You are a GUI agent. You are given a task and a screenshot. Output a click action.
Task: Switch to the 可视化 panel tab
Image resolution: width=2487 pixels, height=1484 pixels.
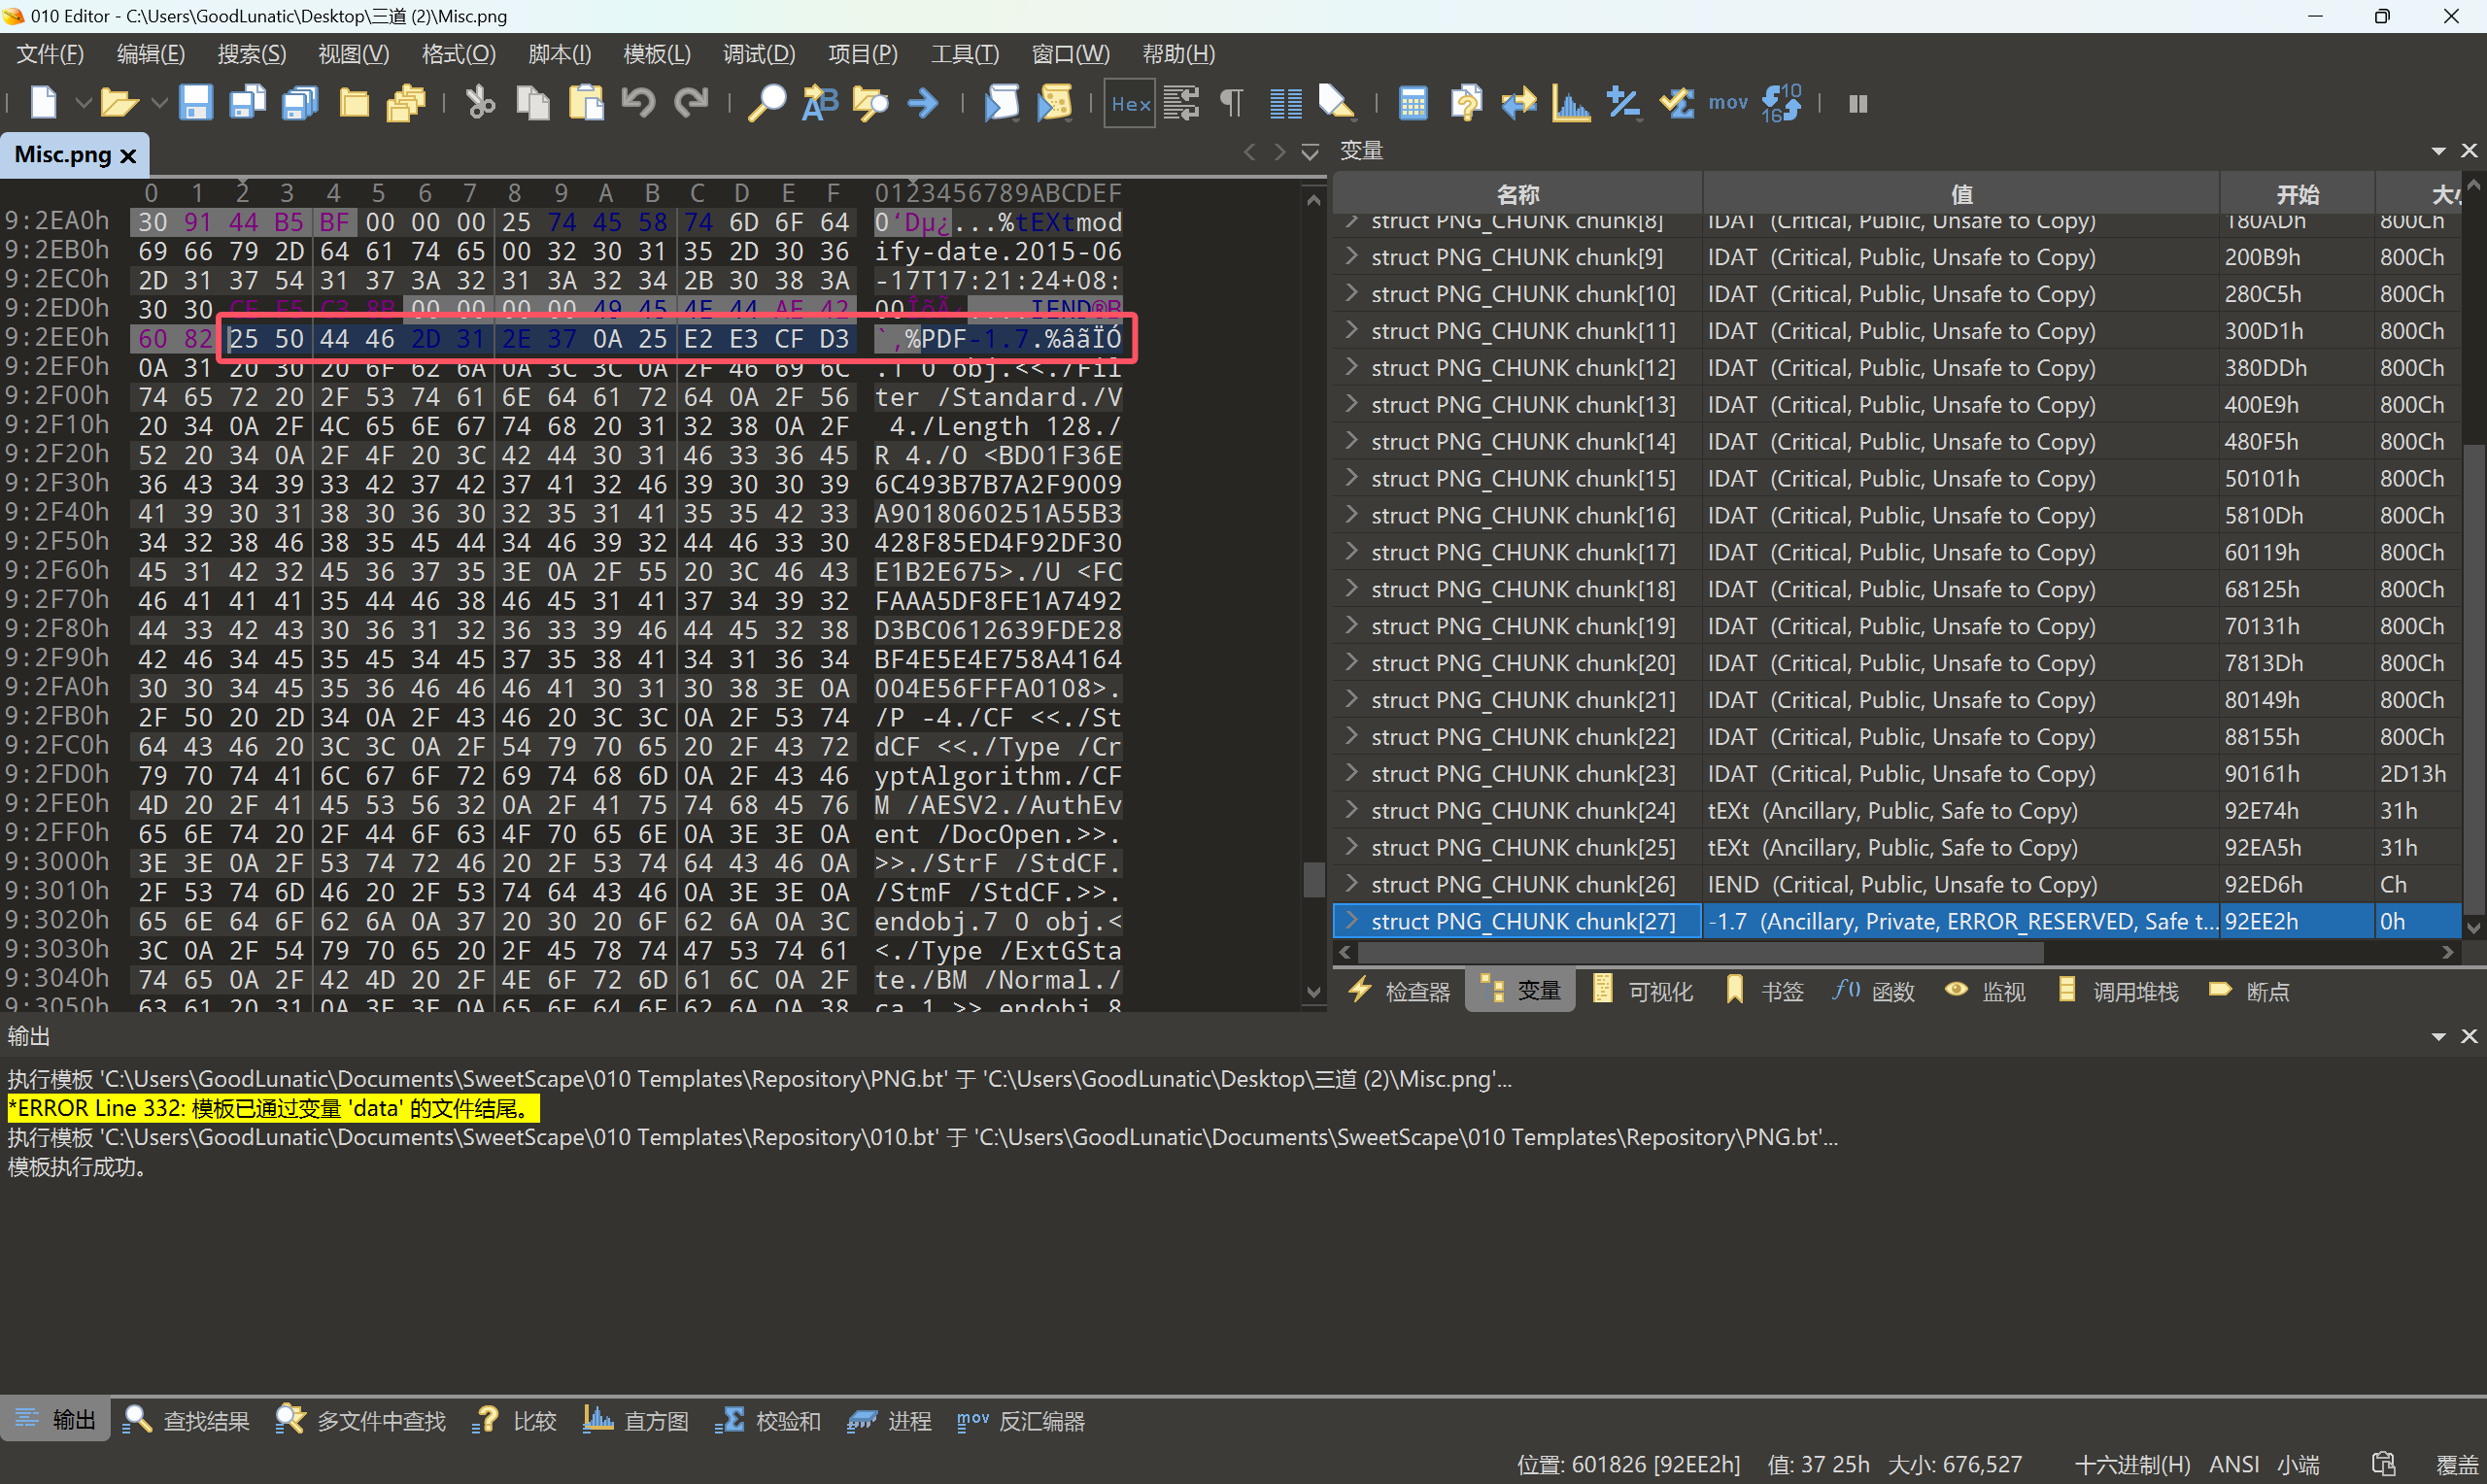tap(1642, 991)
